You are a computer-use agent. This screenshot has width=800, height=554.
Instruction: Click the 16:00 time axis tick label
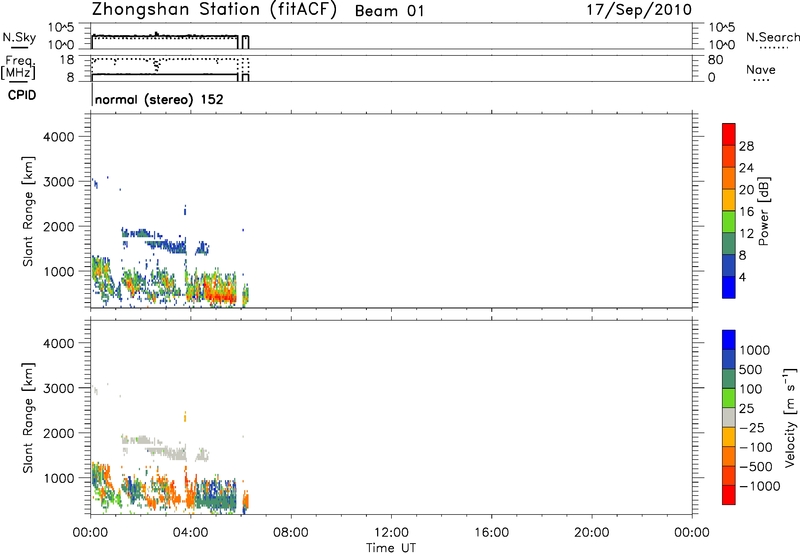point(491,533)
